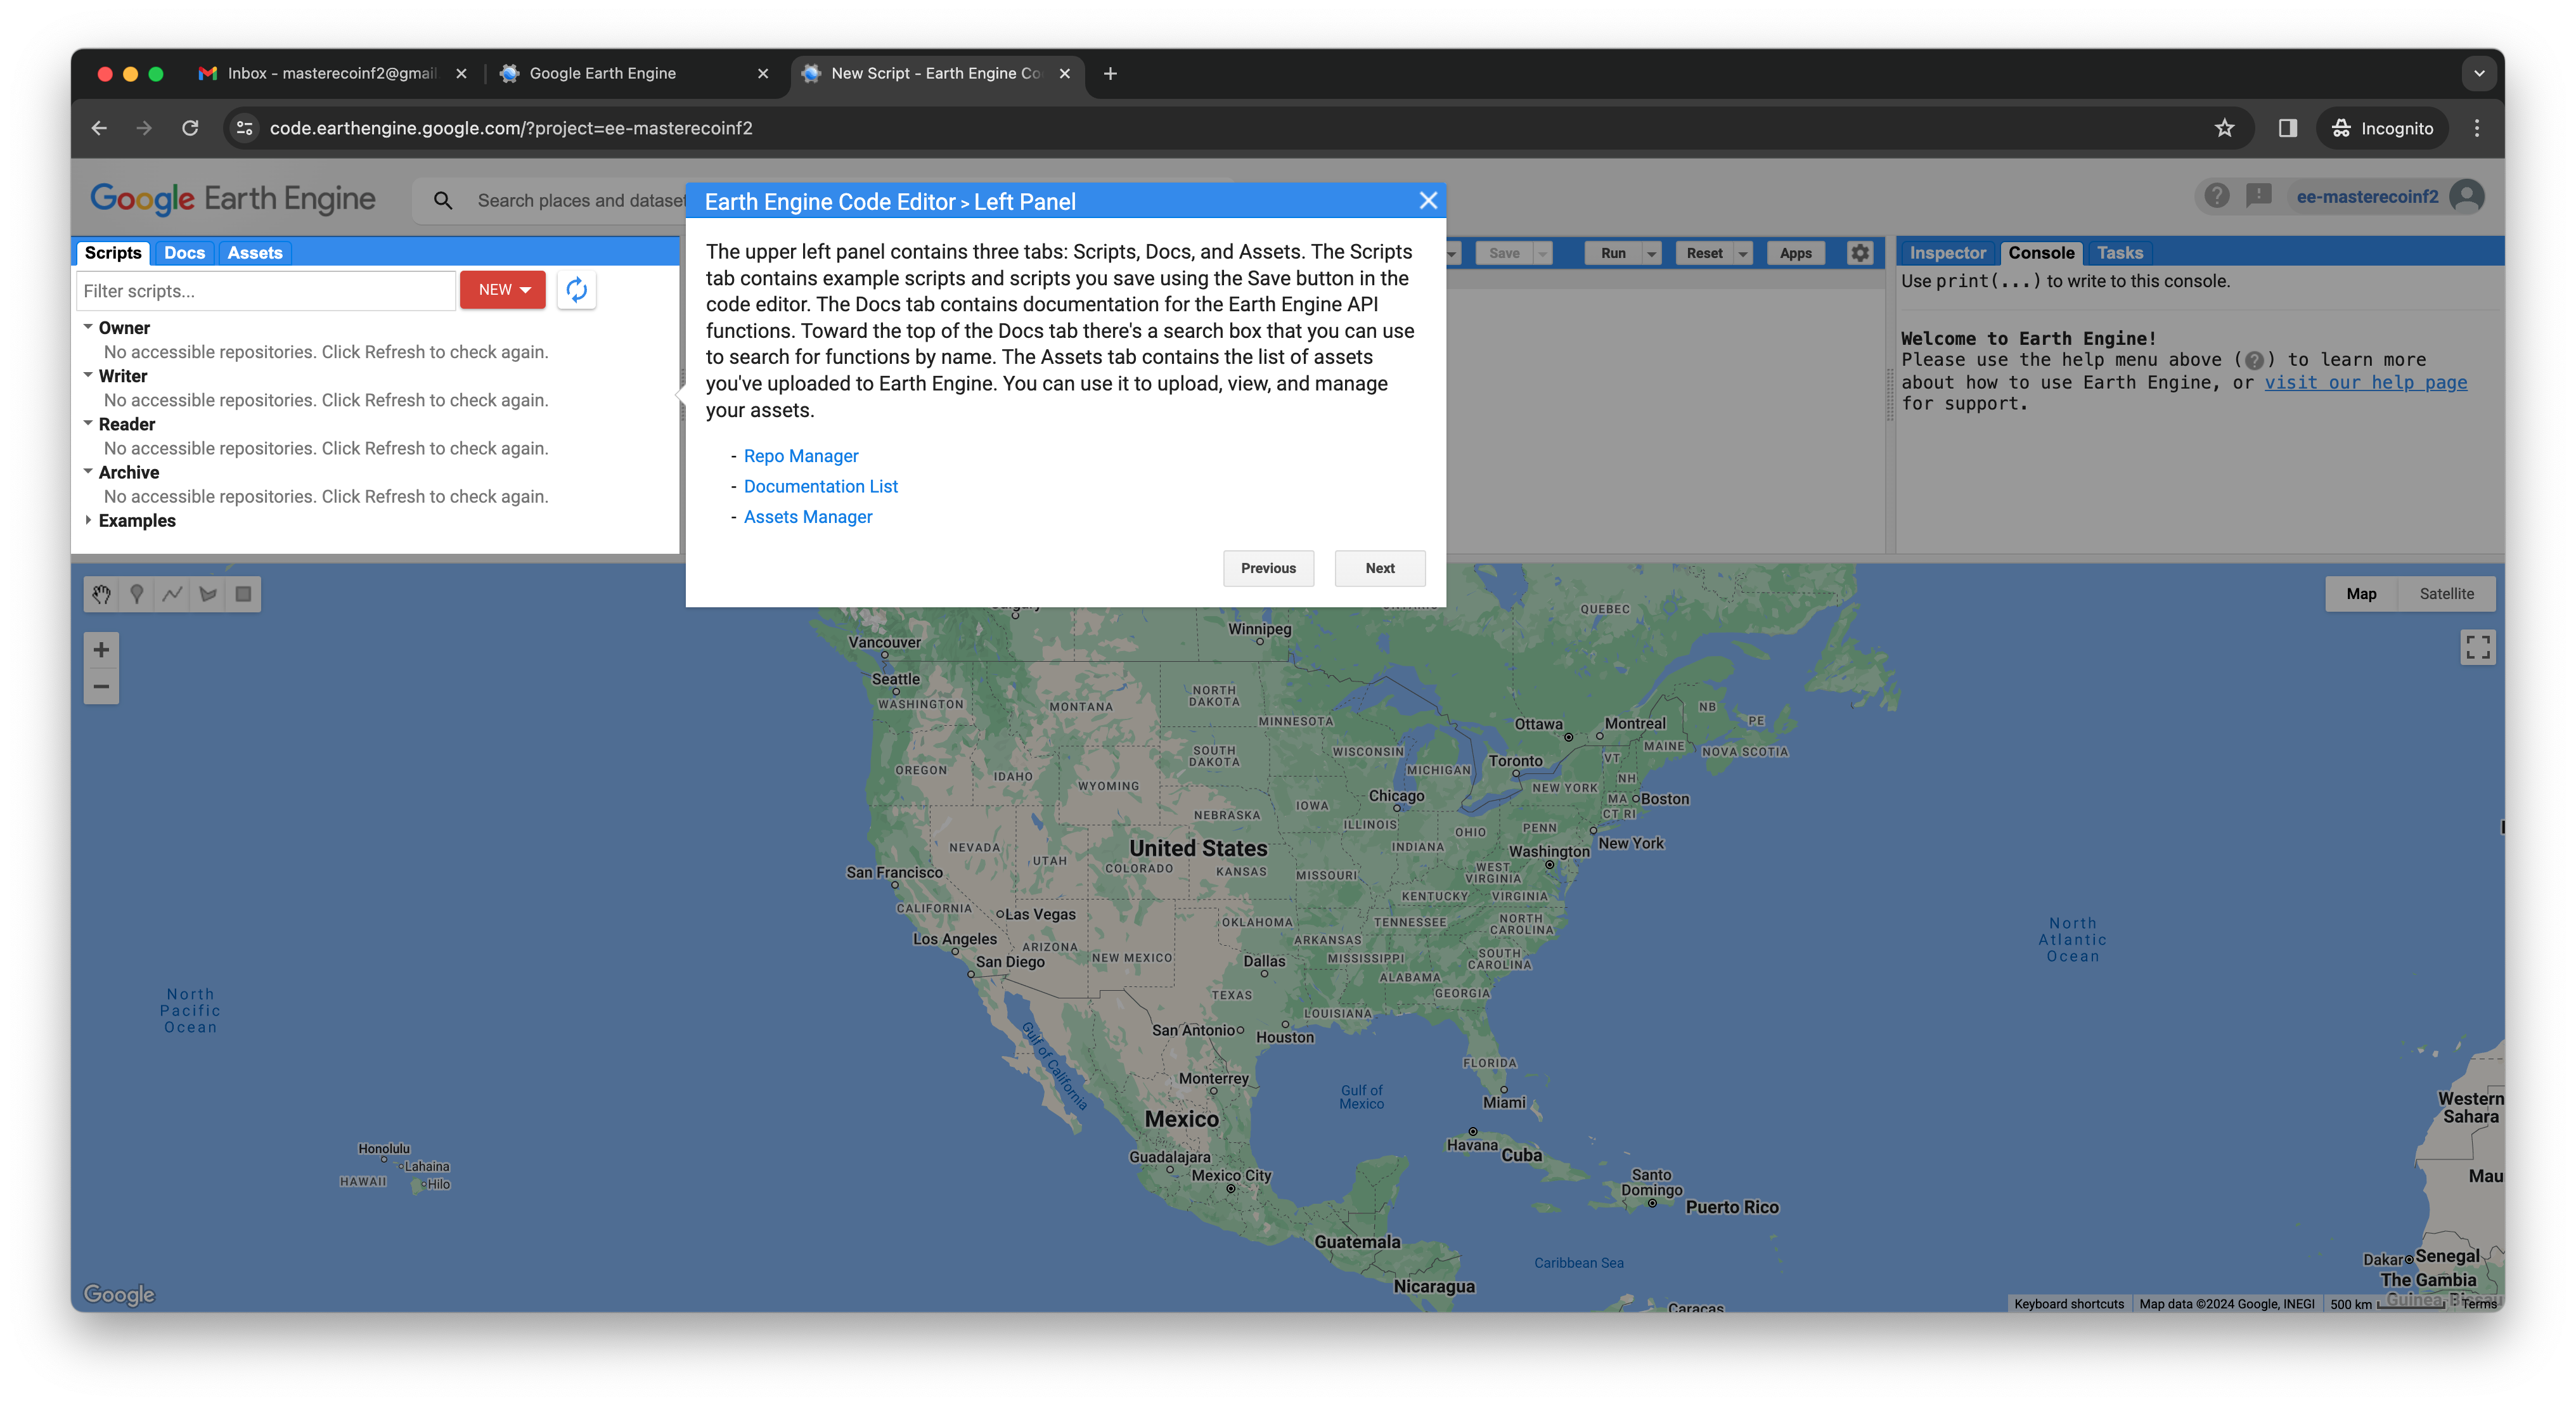Collapse the Owner repository section

[x=89, y=327]
